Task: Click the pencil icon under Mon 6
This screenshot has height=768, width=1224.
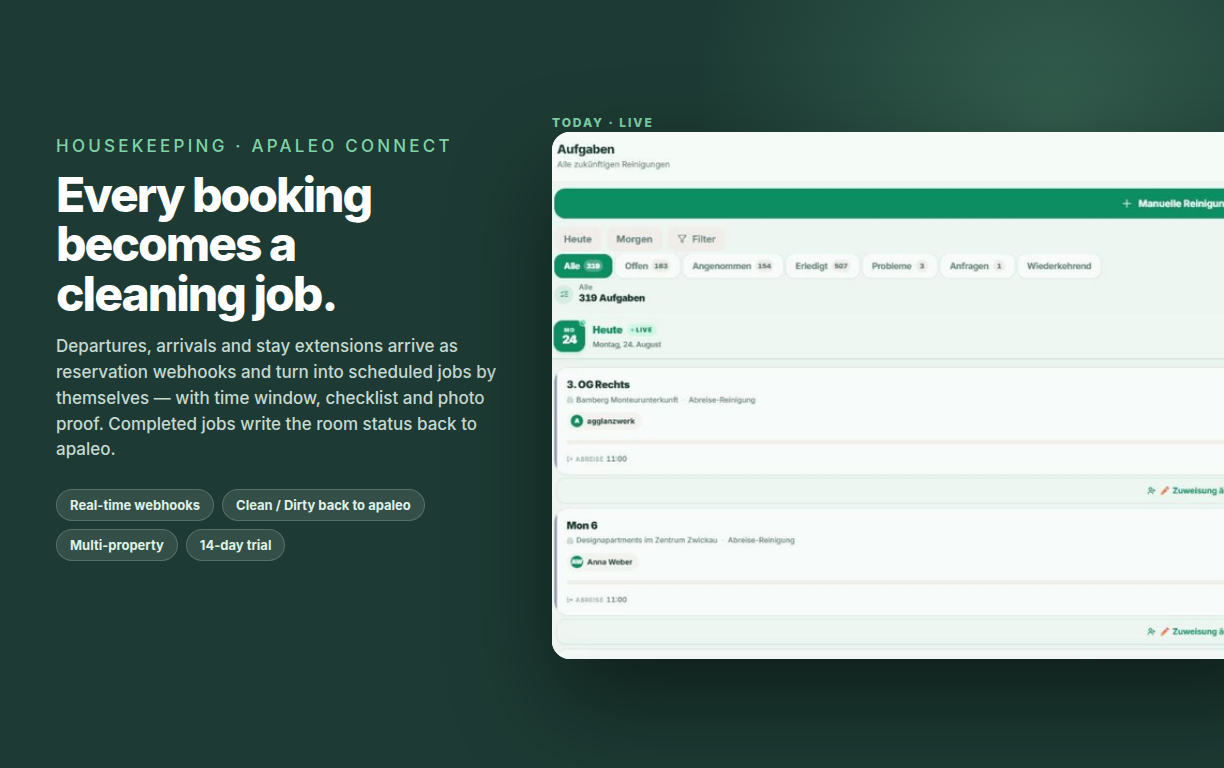Action: click(1164, 632)
